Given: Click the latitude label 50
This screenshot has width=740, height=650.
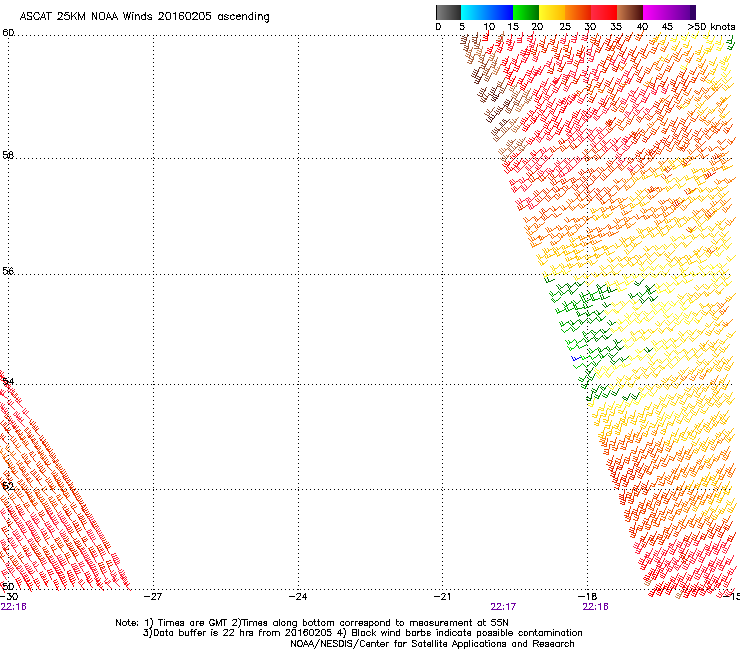Looking at the screenshot, I should (x=8, y=586).
